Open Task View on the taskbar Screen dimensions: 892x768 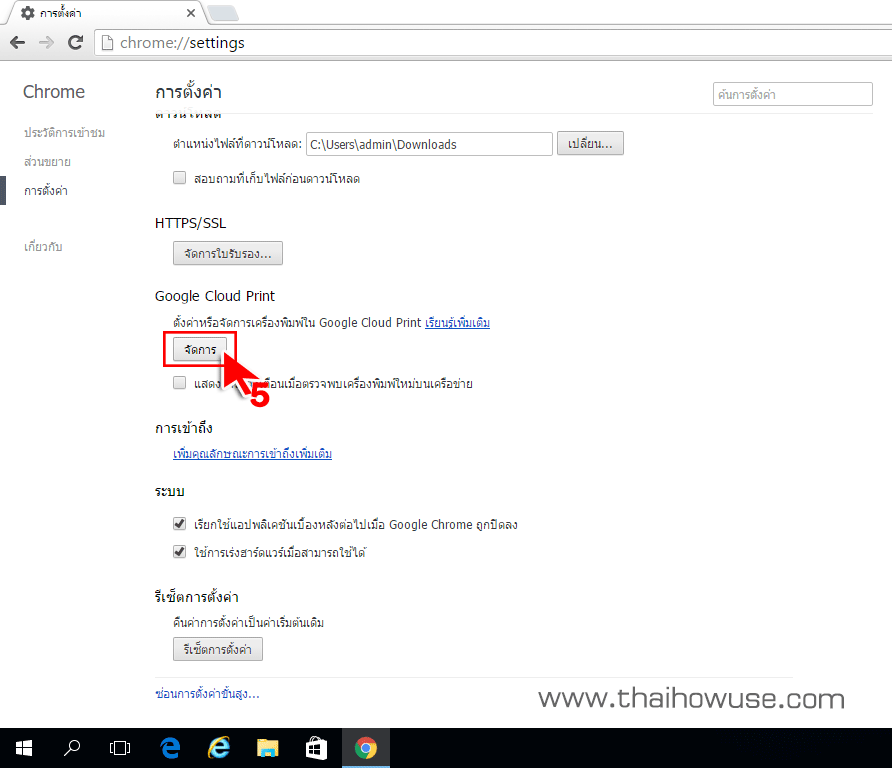click(x=119, y=748)
